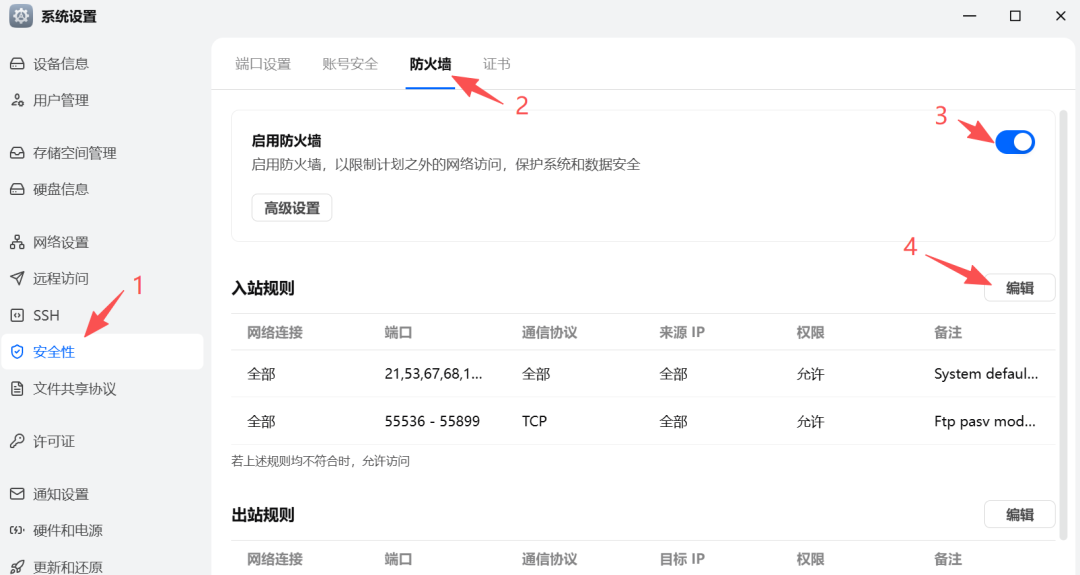Click the device info icon in sidebar
The width and height of the screenshot is (1080, 575).
[17, 64]
